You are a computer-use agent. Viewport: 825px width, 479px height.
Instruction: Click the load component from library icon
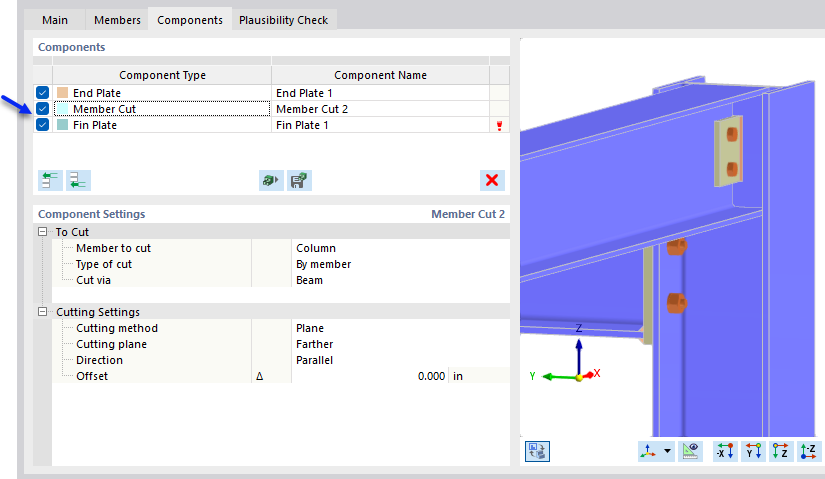click(x=271, y=181)
